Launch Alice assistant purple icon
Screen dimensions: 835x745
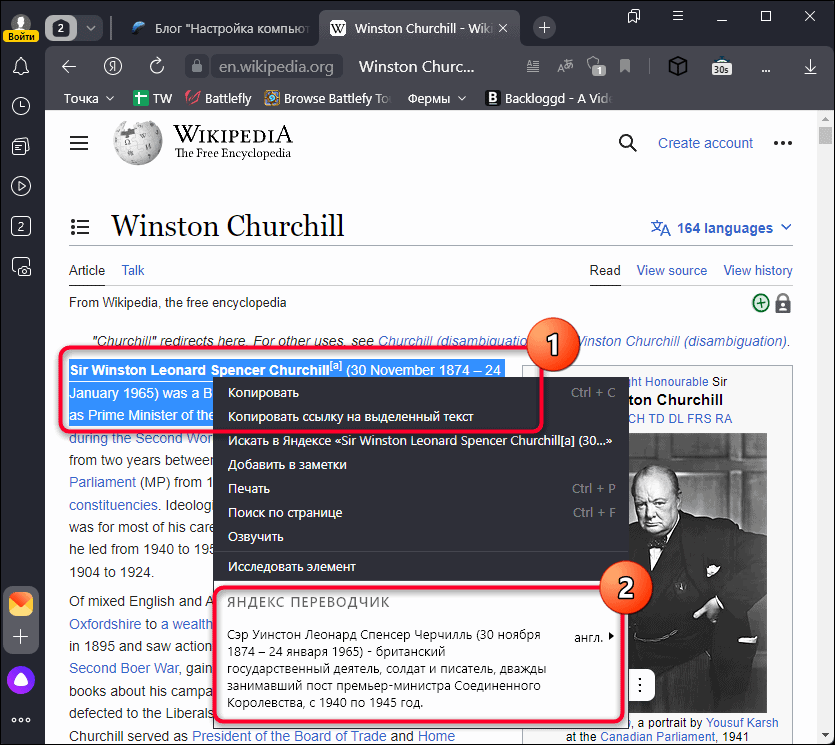21,680
